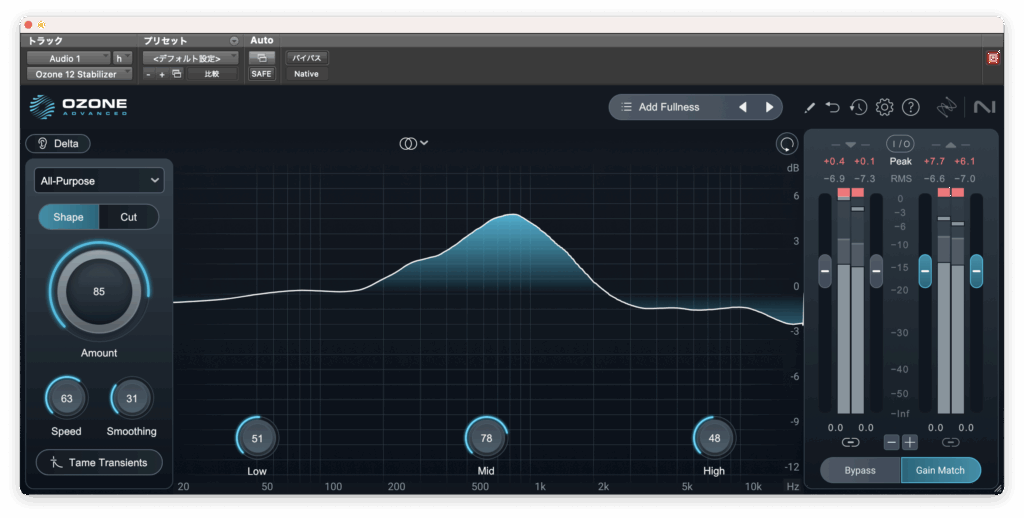Load next preset with right arrow
The height and width of the screenshot is (518, 1024).
pos(769,107)
